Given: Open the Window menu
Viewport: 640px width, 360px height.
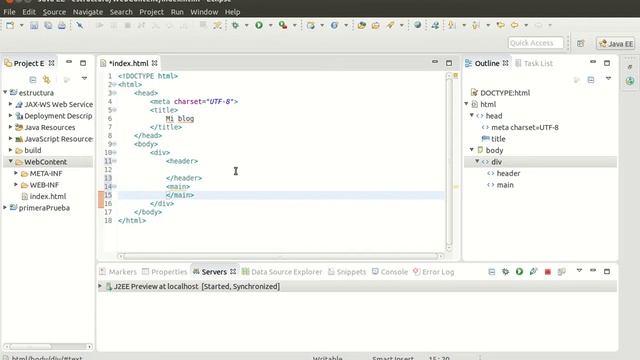Looking at the screenshot, I should point(204,12).
